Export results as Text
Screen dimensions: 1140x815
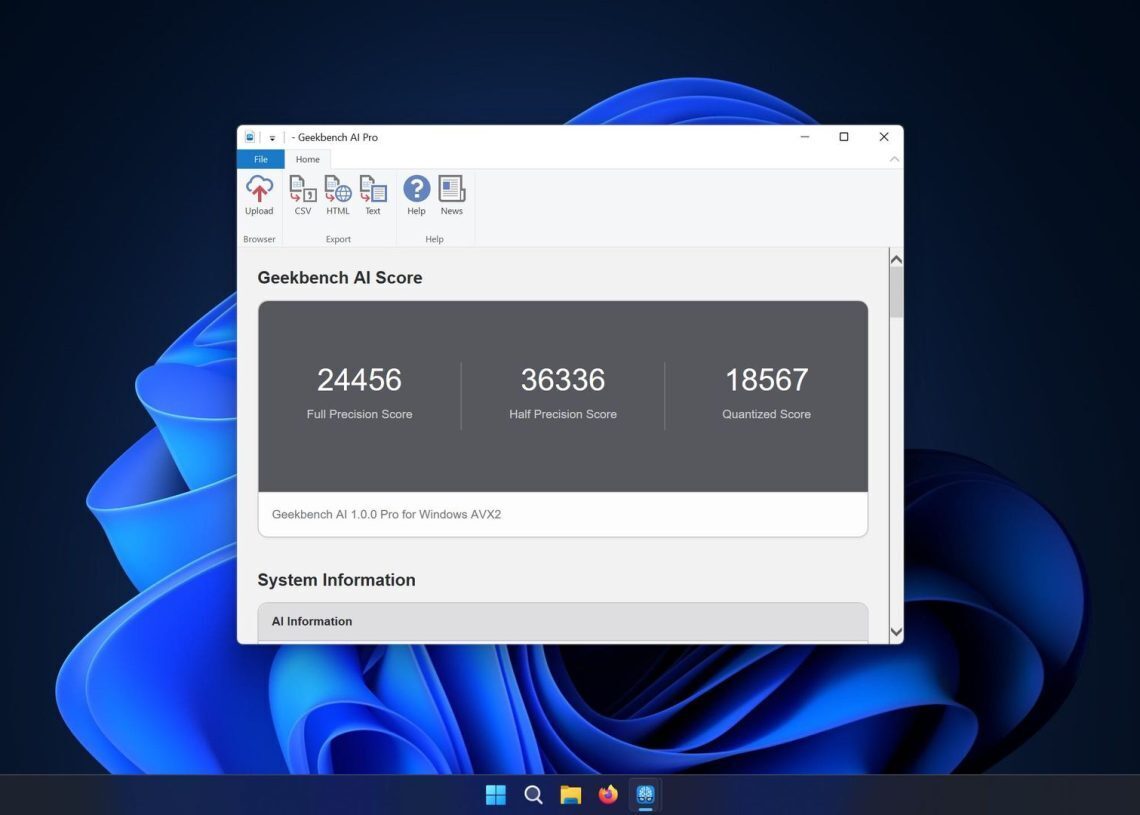[x=373, y=195]
